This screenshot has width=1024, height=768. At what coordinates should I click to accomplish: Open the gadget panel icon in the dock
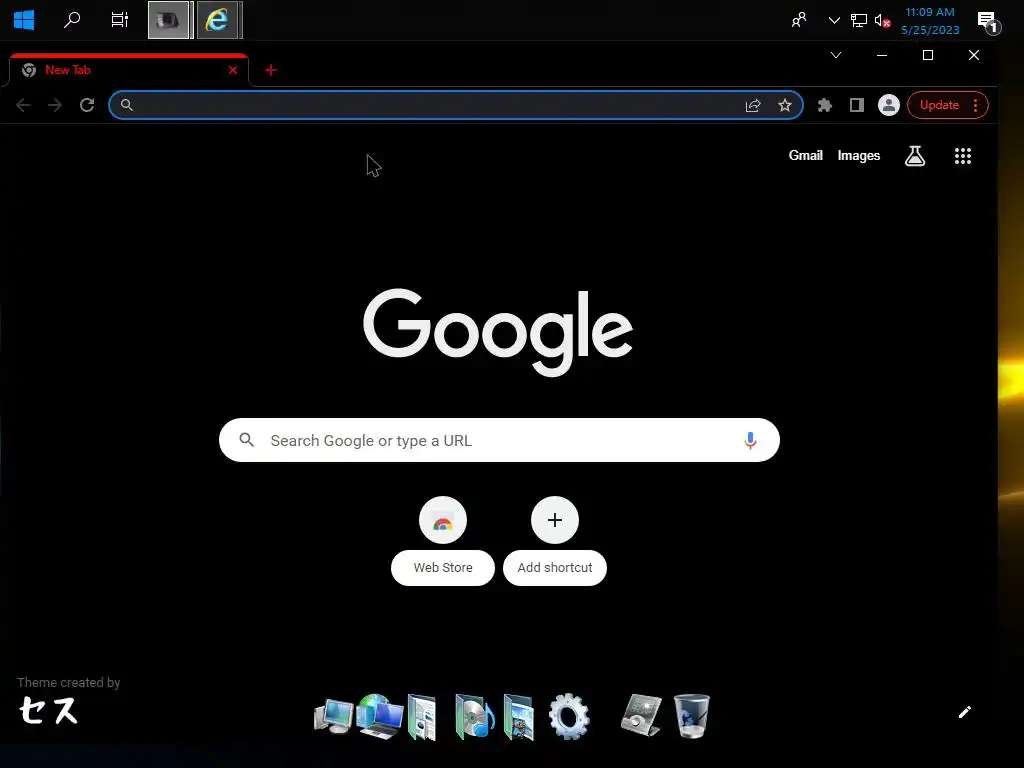coord(641,715)
